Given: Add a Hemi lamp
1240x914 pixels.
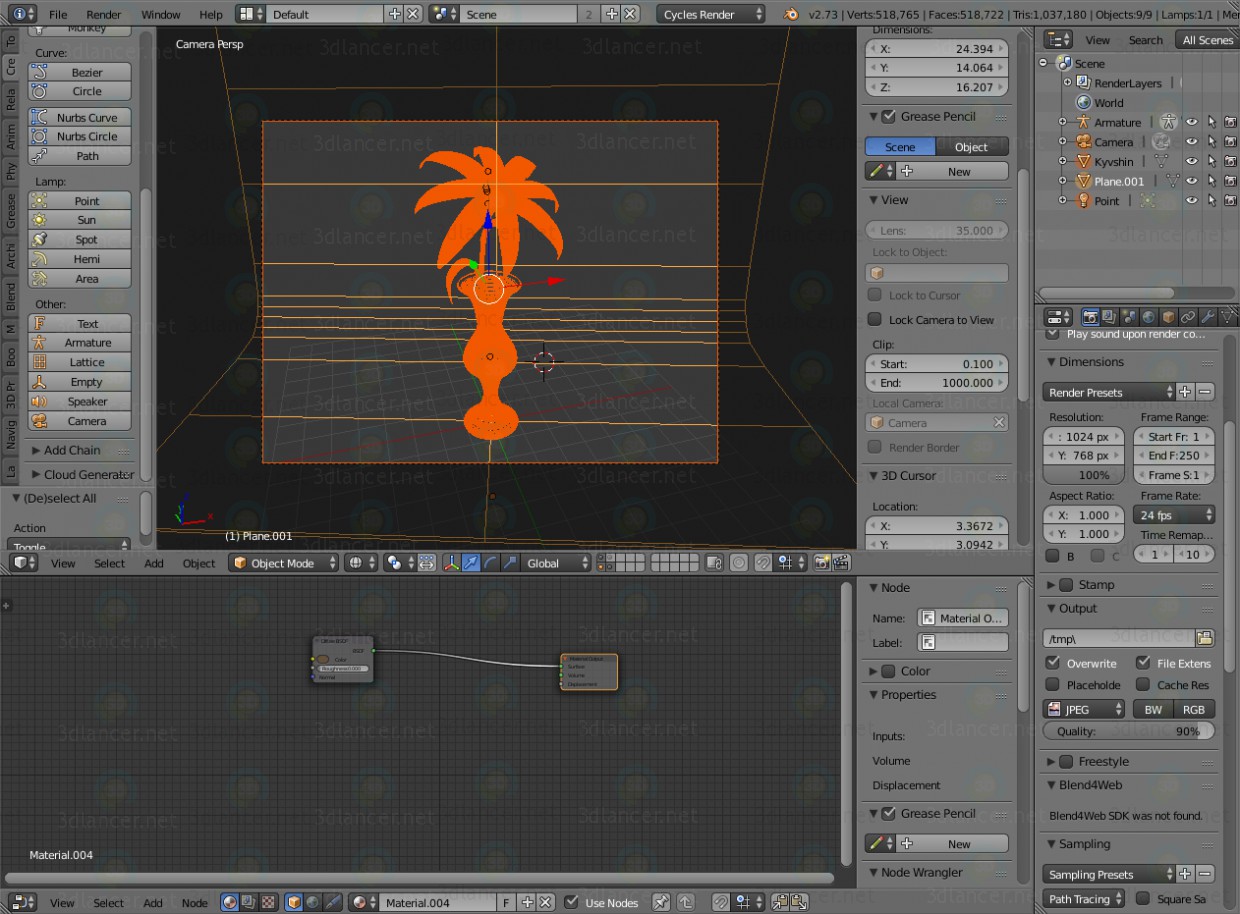Looking at the screenshot, I should pos(80,259).
